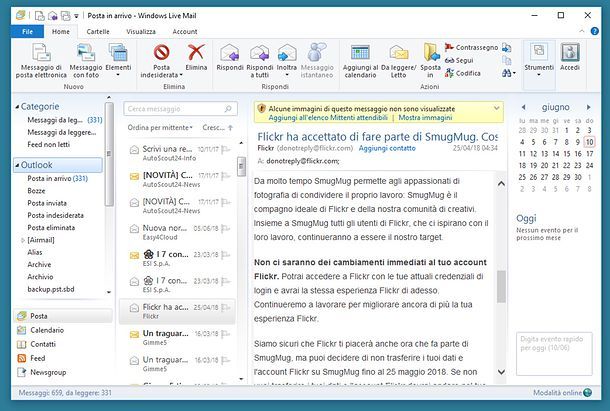Open the Calendario view

[40, 330]
